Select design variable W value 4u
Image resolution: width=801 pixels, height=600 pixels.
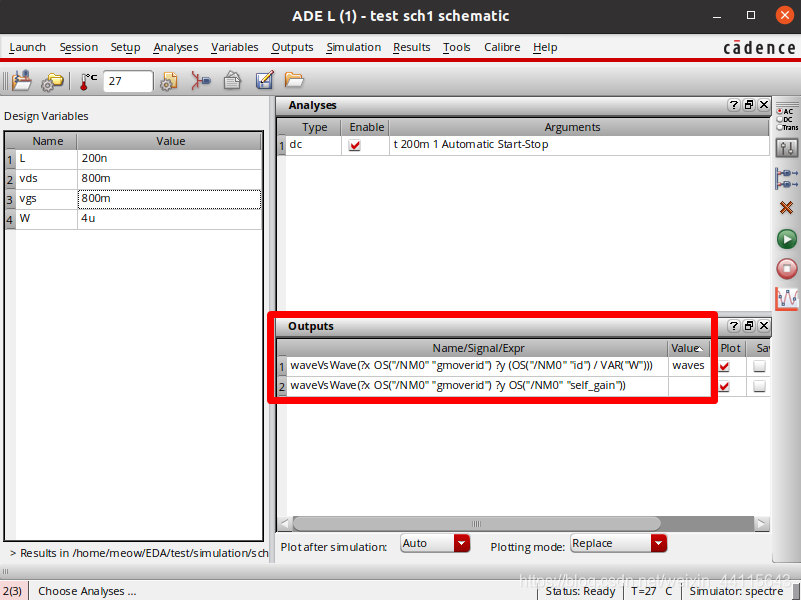coord(169,219)
